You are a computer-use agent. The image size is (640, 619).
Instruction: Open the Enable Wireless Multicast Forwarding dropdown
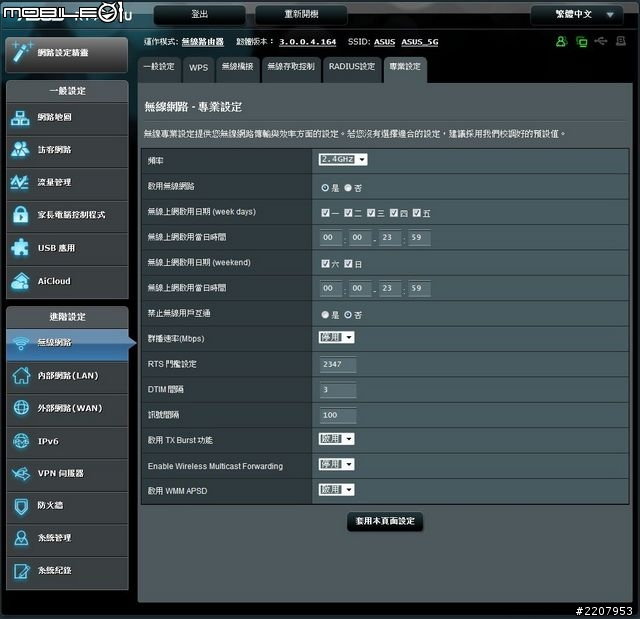point(337,465)
